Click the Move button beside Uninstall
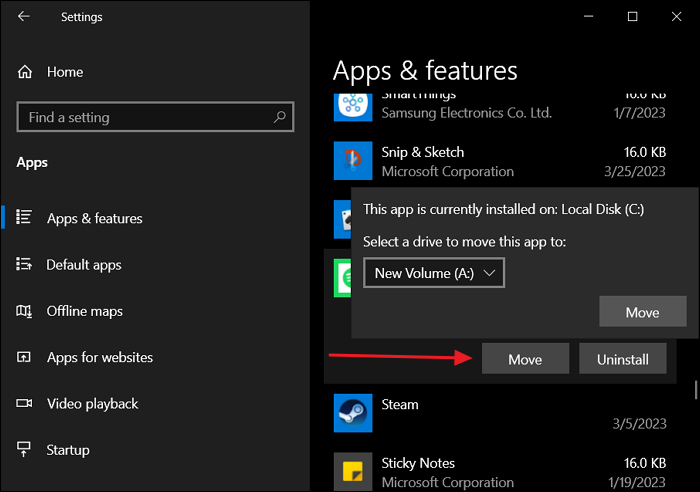The width and height of the screenshot is (700, 492). (x=525, y=359)
